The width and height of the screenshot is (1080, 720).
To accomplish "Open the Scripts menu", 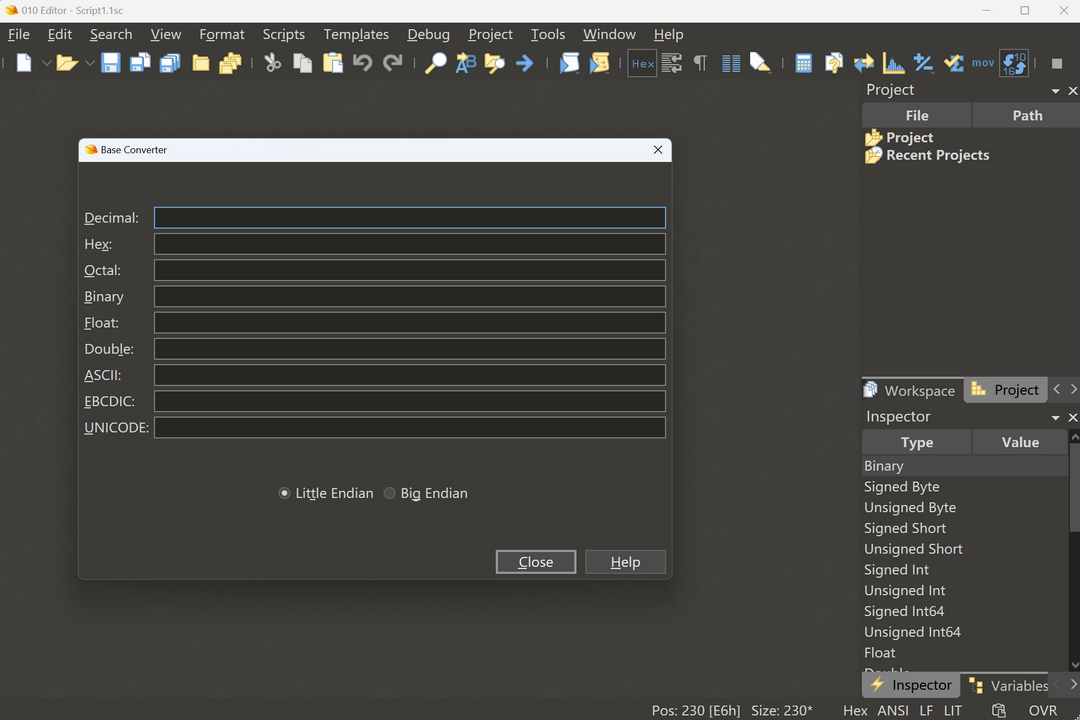I will [x=283, y=34].
